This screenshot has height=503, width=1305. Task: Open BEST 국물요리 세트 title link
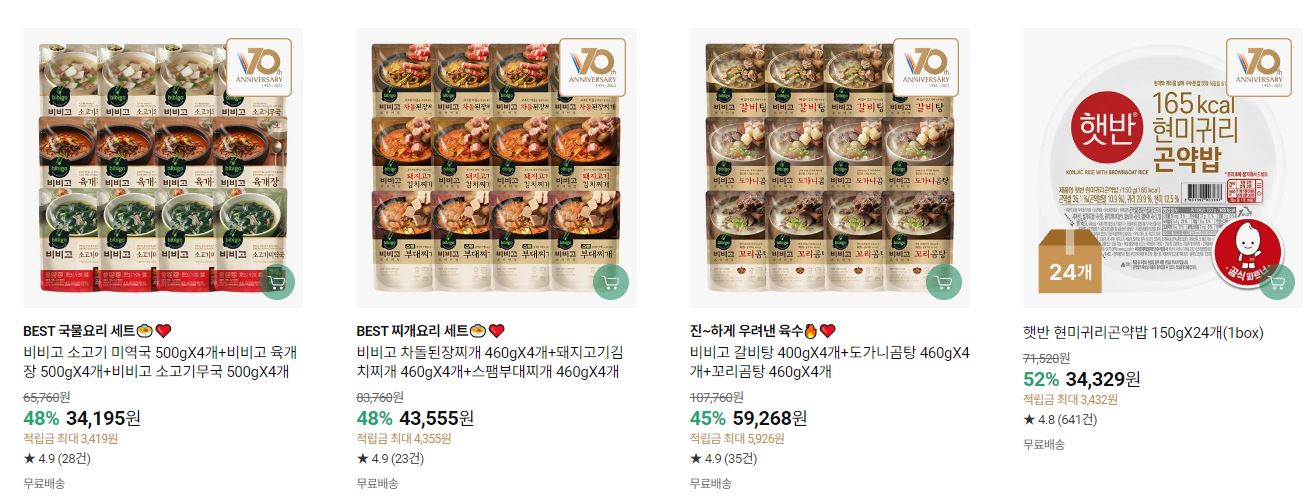point(98,331)
